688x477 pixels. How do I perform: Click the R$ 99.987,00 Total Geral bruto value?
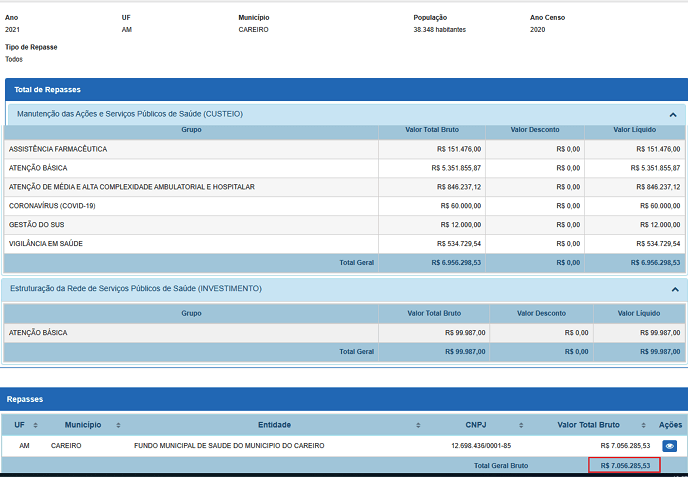pos(465,351)
